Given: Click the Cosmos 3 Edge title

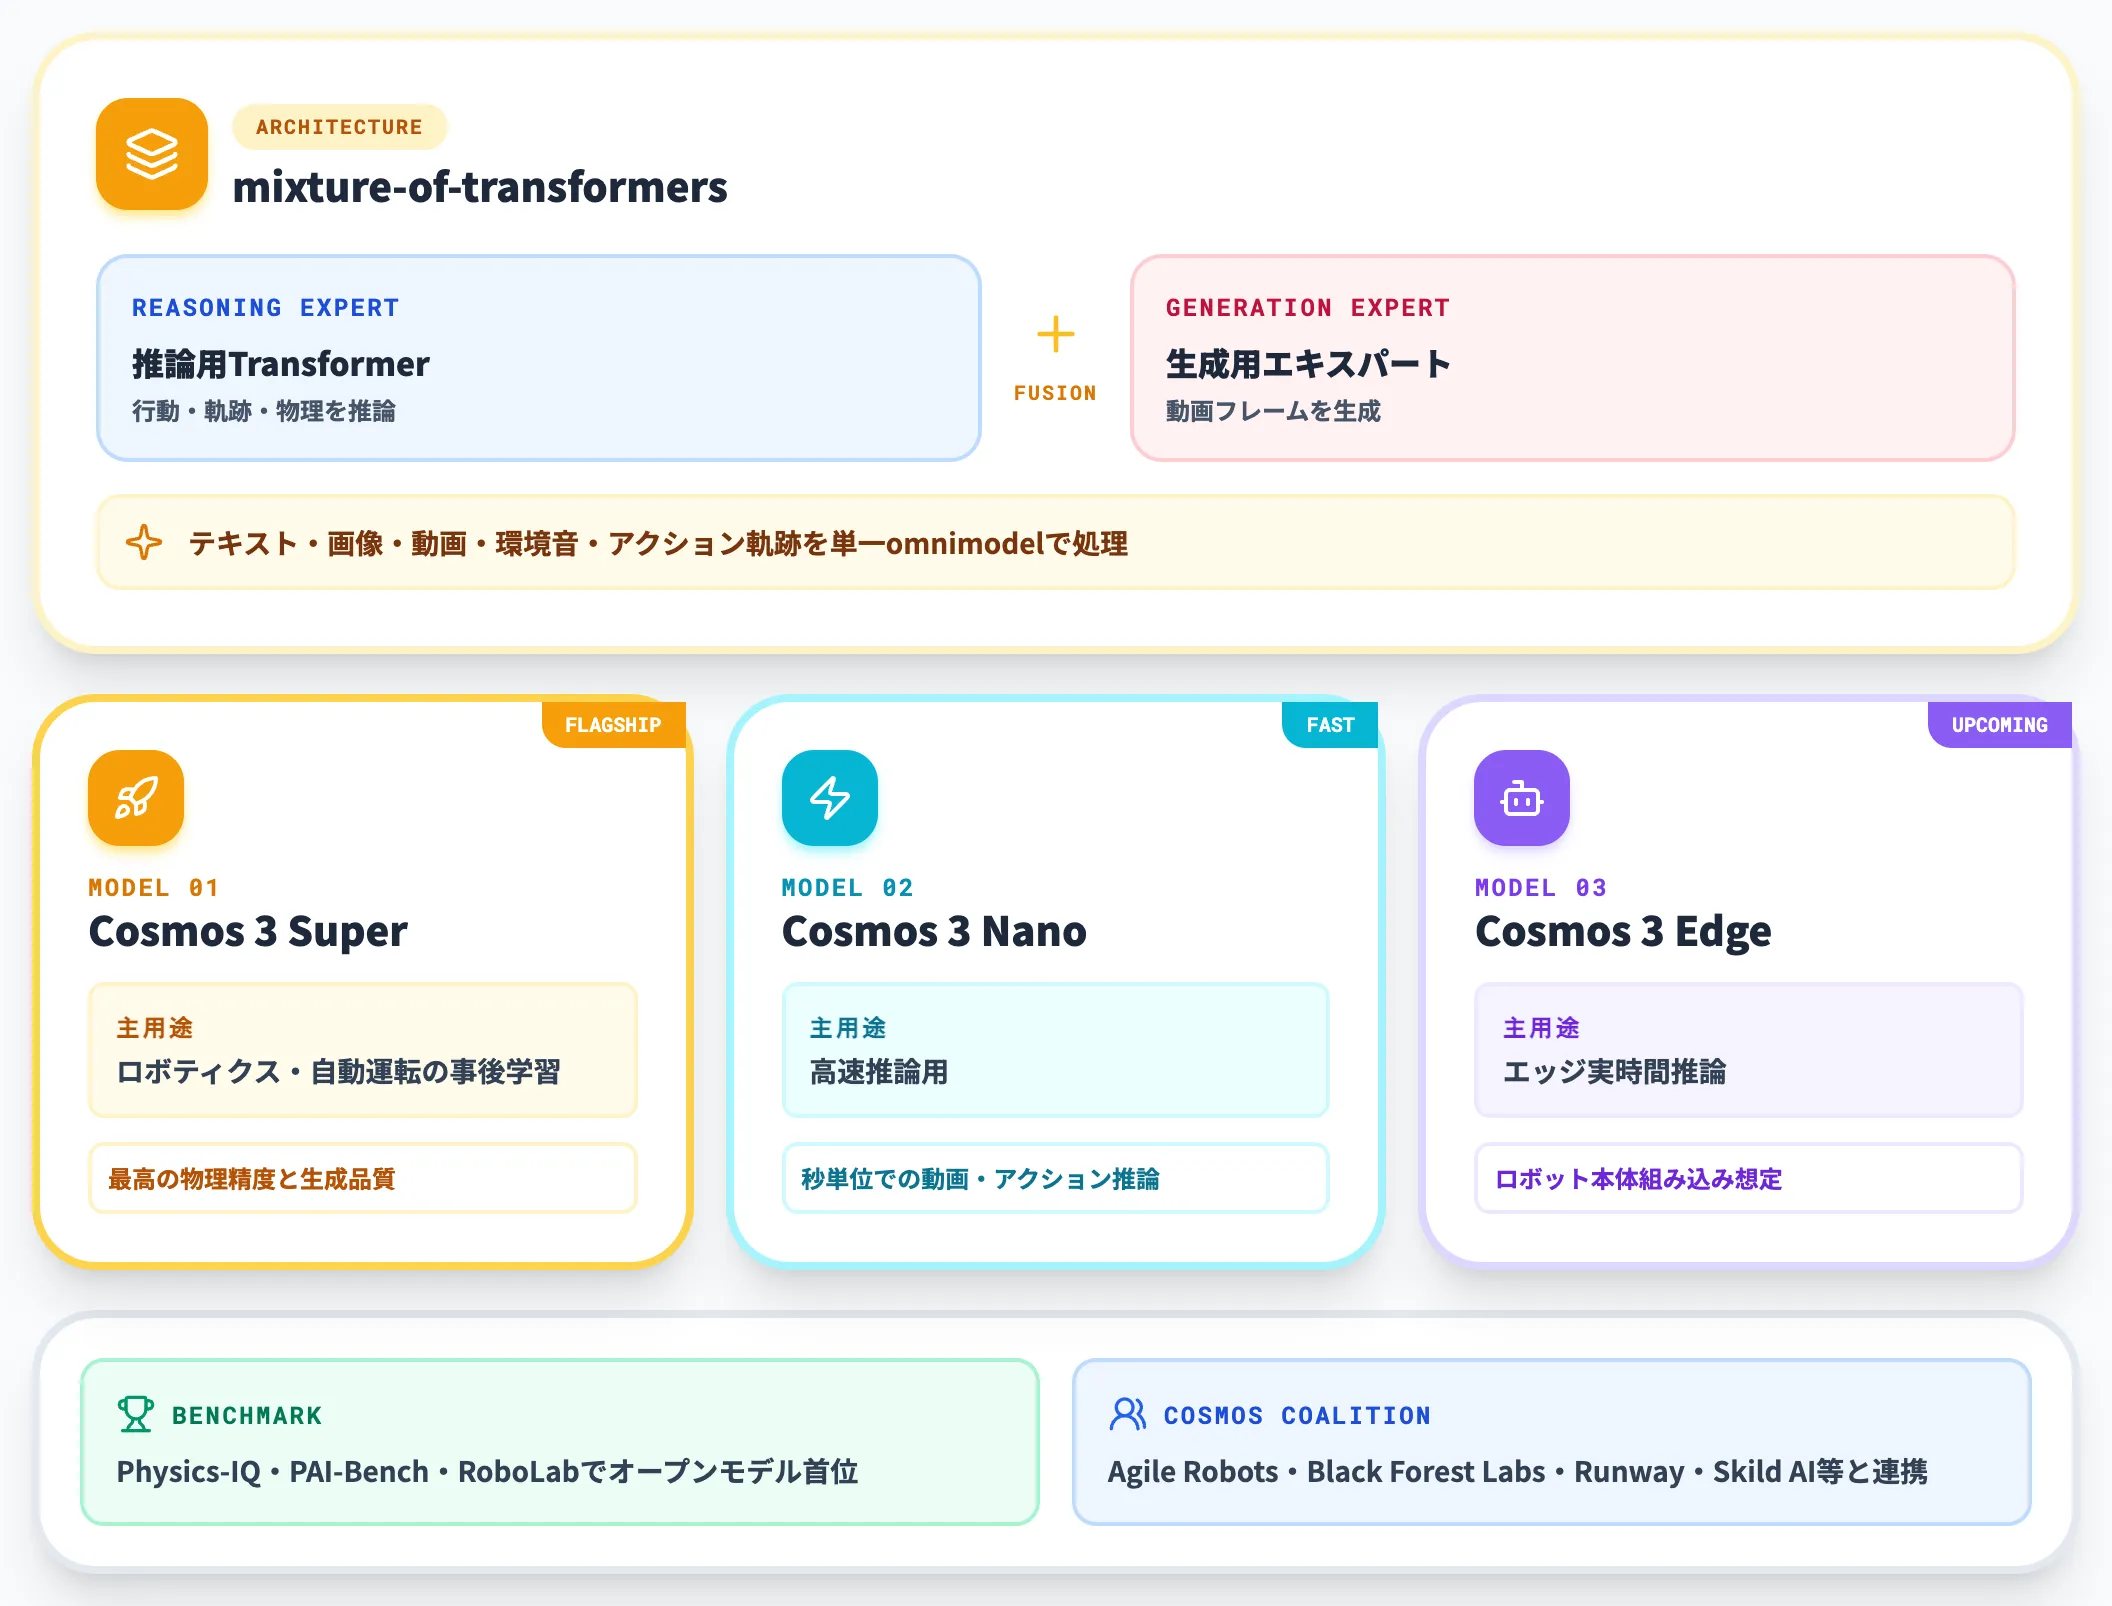Looking at the screenshot, I should pyautogui.click(x=1623, y=931).
